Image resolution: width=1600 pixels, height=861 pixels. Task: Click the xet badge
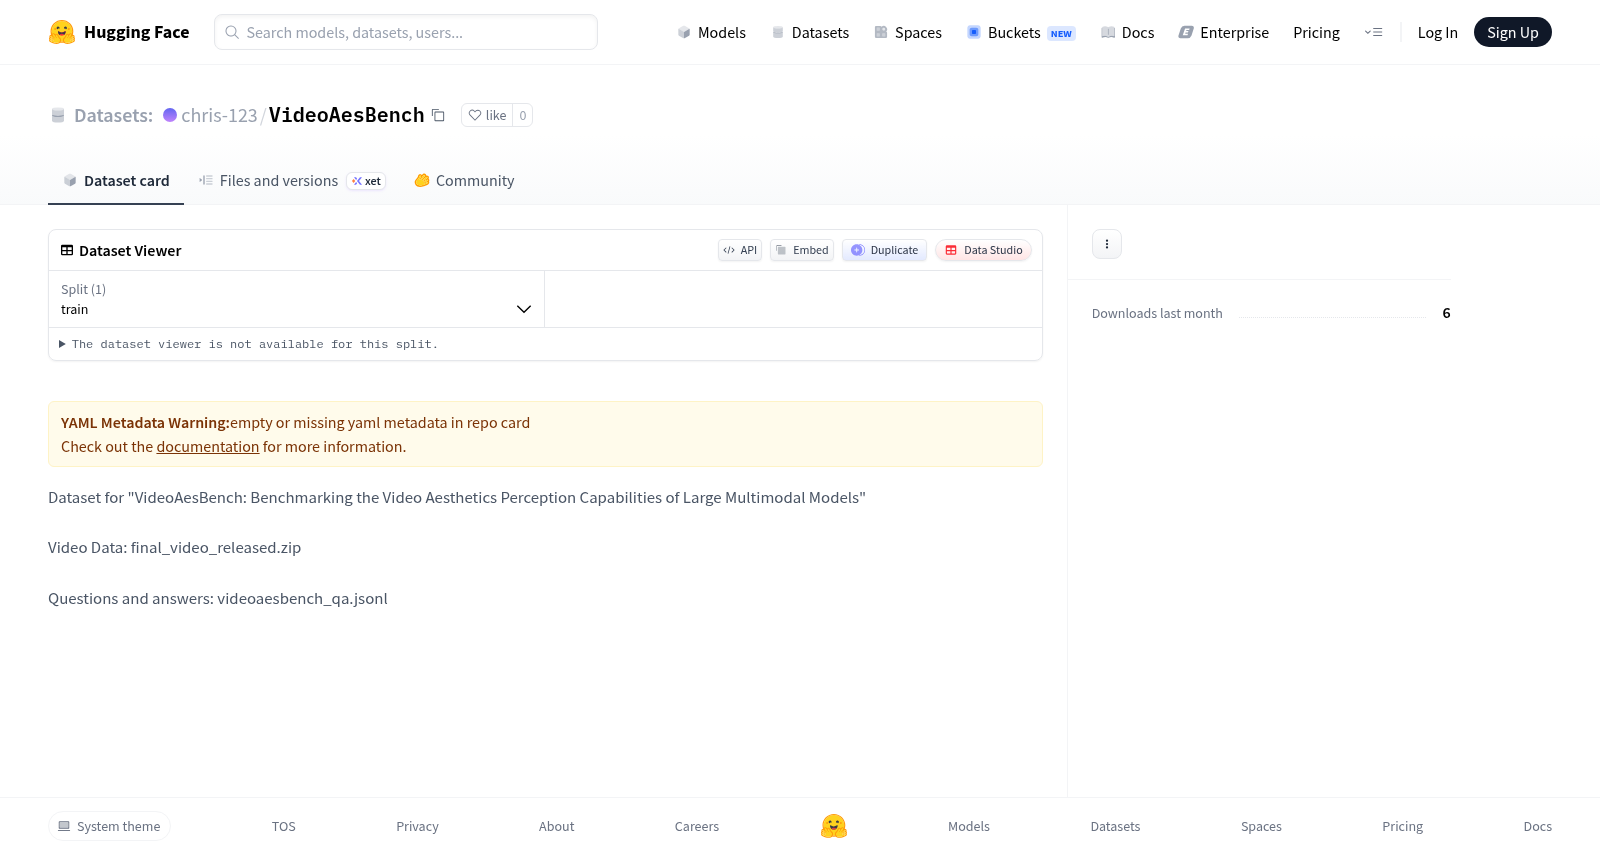366,181
